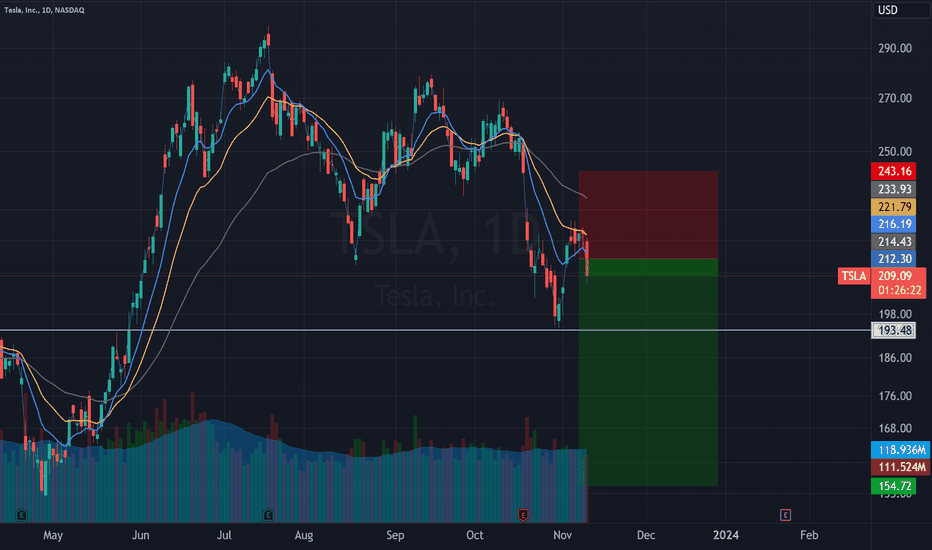Select the red stop-loss zone of short position
932x550 pixels.
click(648, 215)
